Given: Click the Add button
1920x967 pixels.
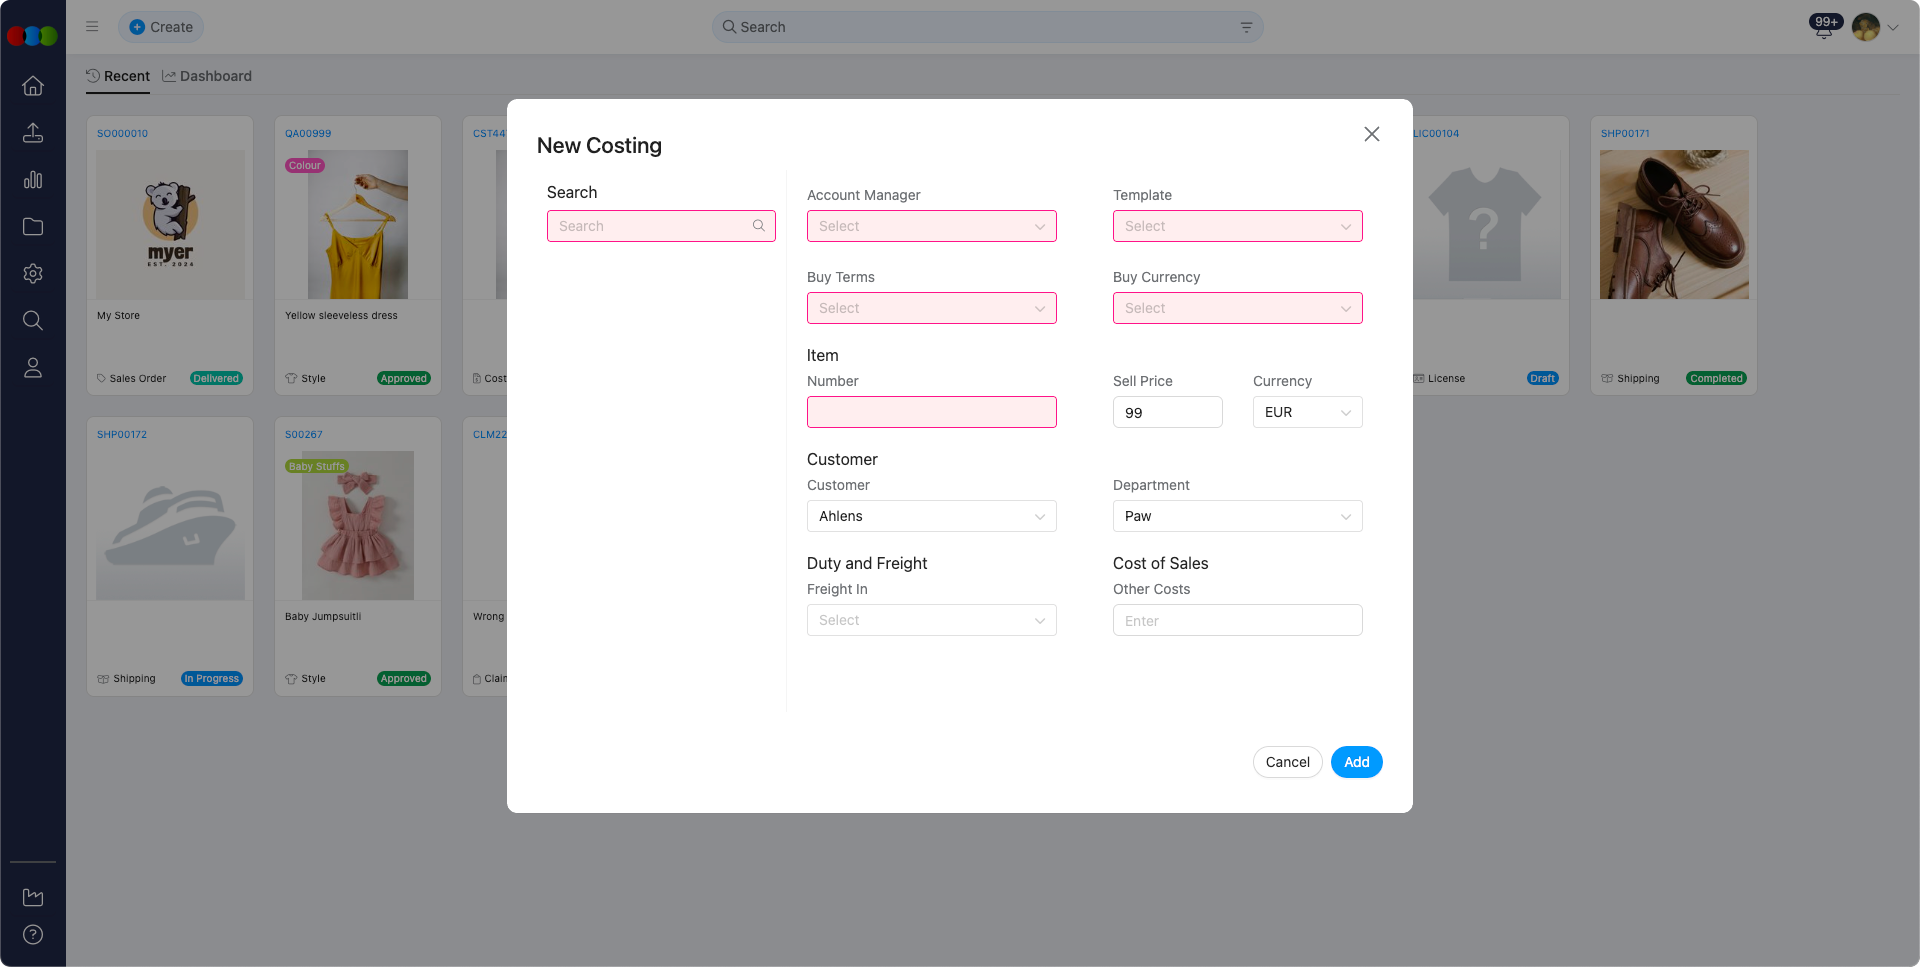Looking at the screenshot, I should [x=1356, y=762].
